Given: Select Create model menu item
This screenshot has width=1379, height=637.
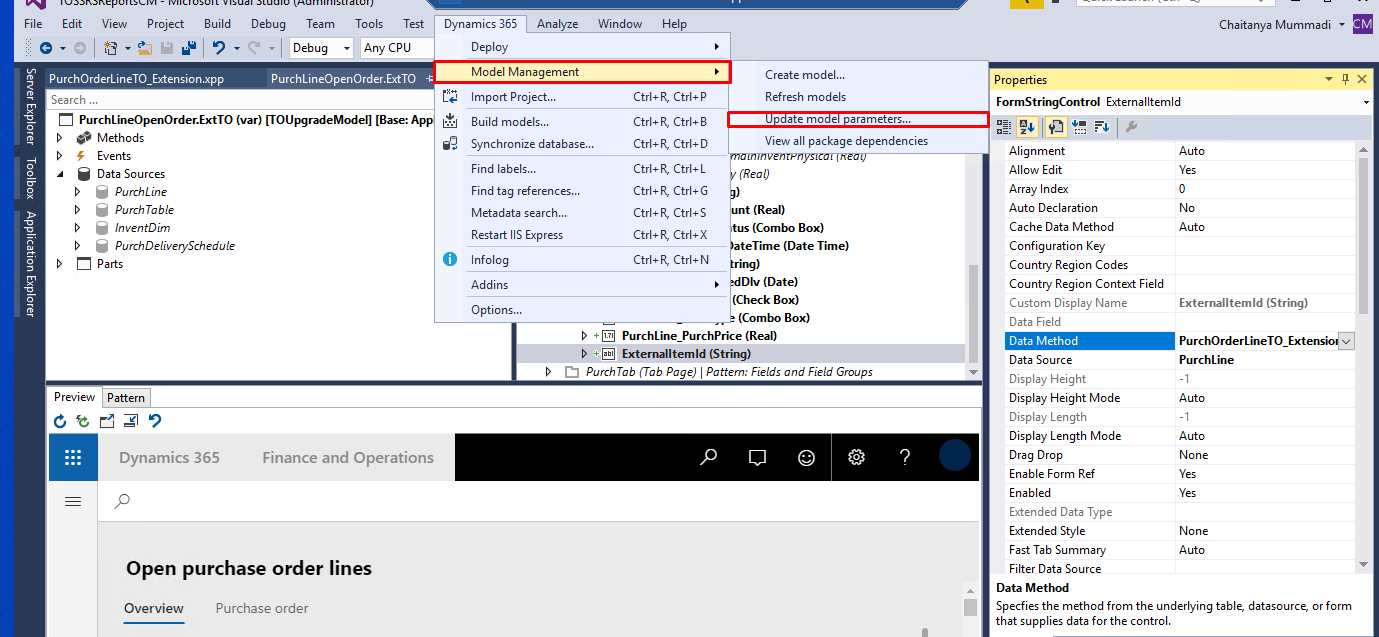Looking at the screenshot, I should pyautogui.click(x=805, y=75).
